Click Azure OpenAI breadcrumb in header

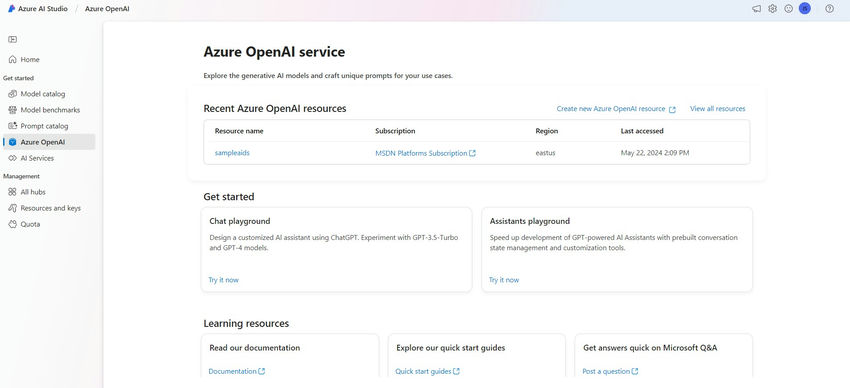107,9
